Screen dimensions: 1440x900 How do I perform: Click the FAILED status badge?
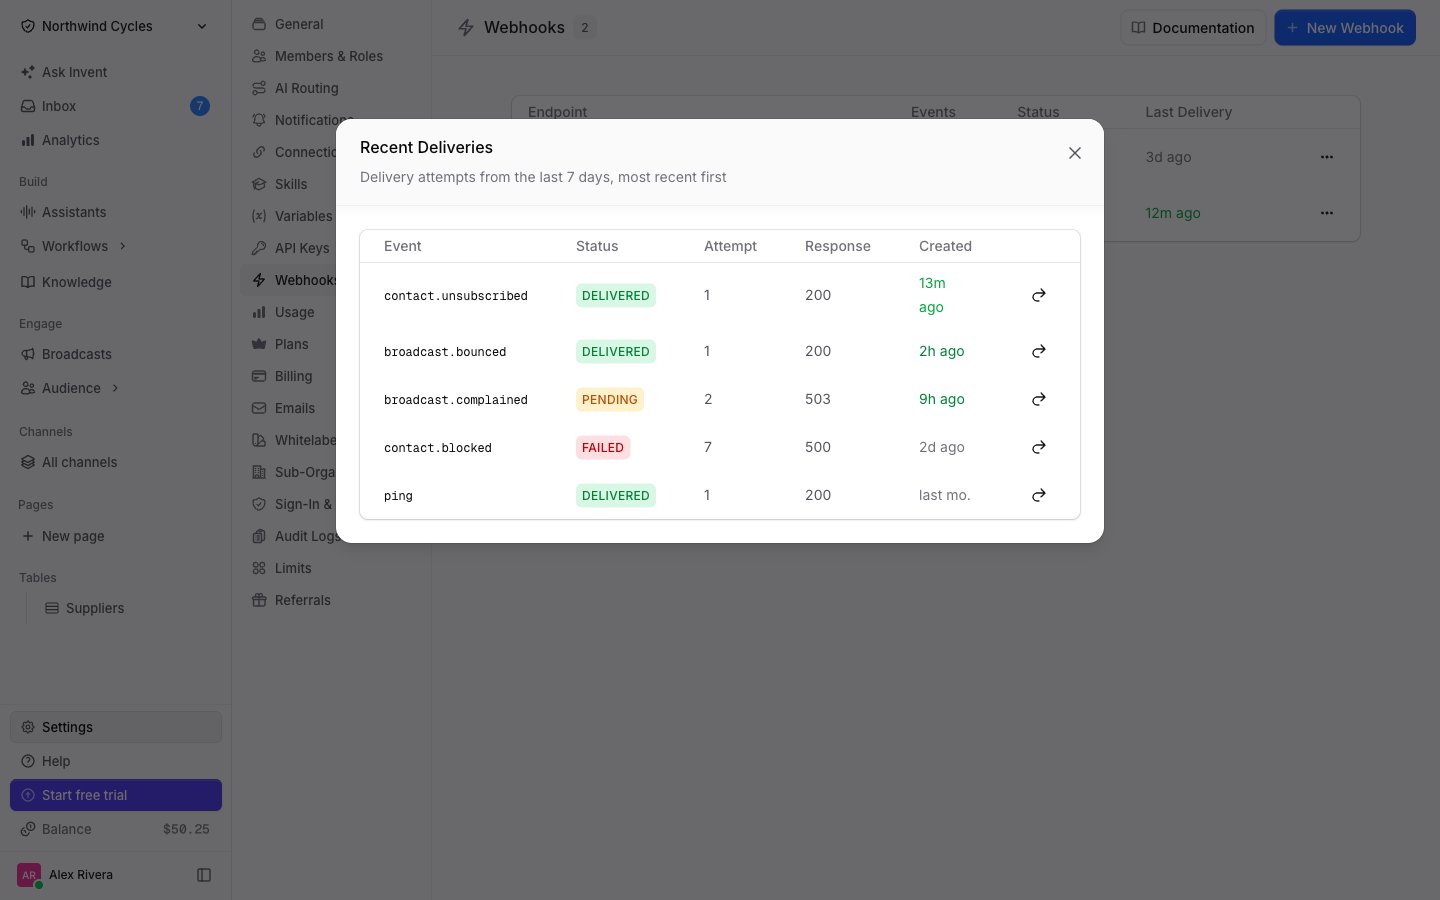tap(603, 447)
